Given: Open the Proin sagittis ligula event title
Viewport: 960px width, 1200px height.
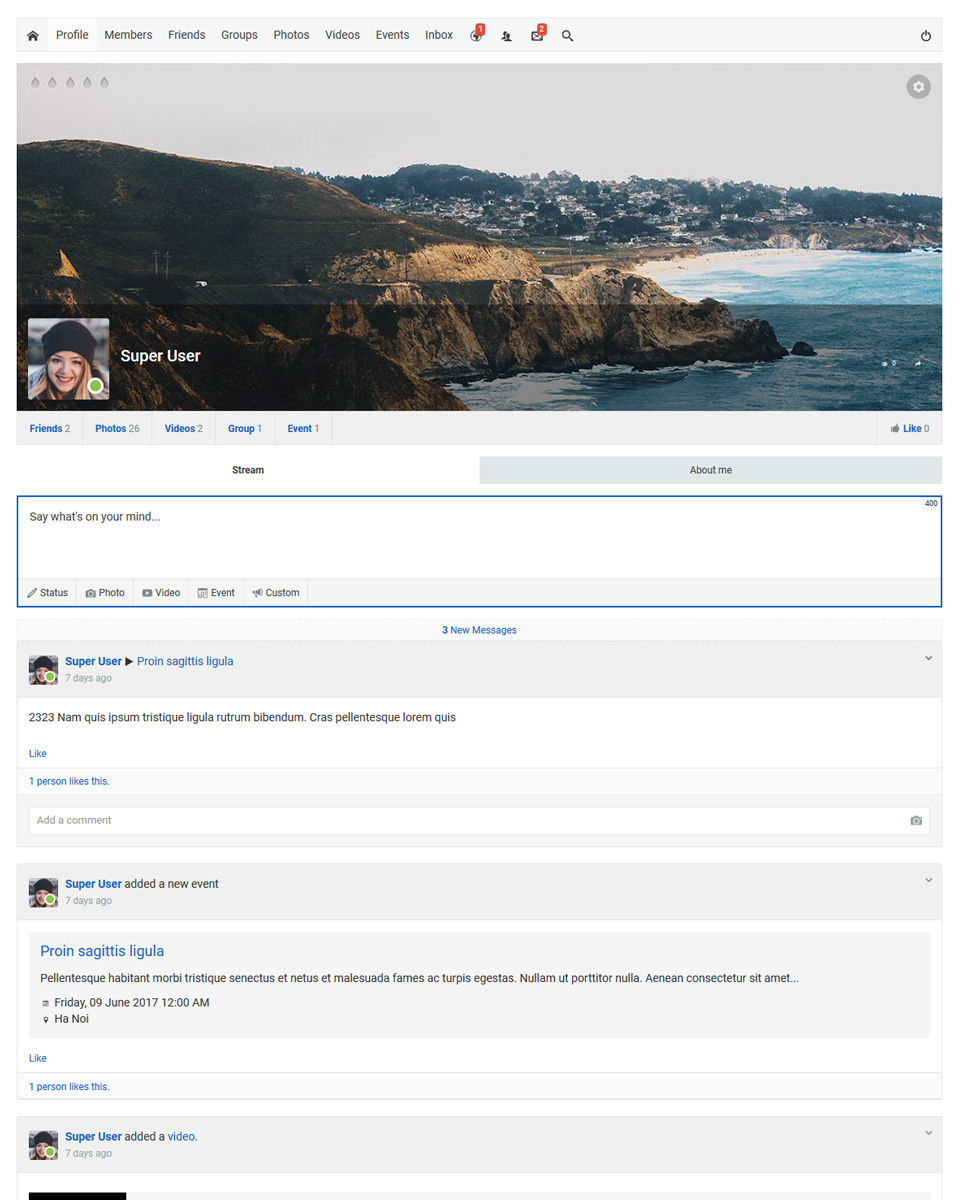Looking at the screenshot, I should click(x=102, y=952).
